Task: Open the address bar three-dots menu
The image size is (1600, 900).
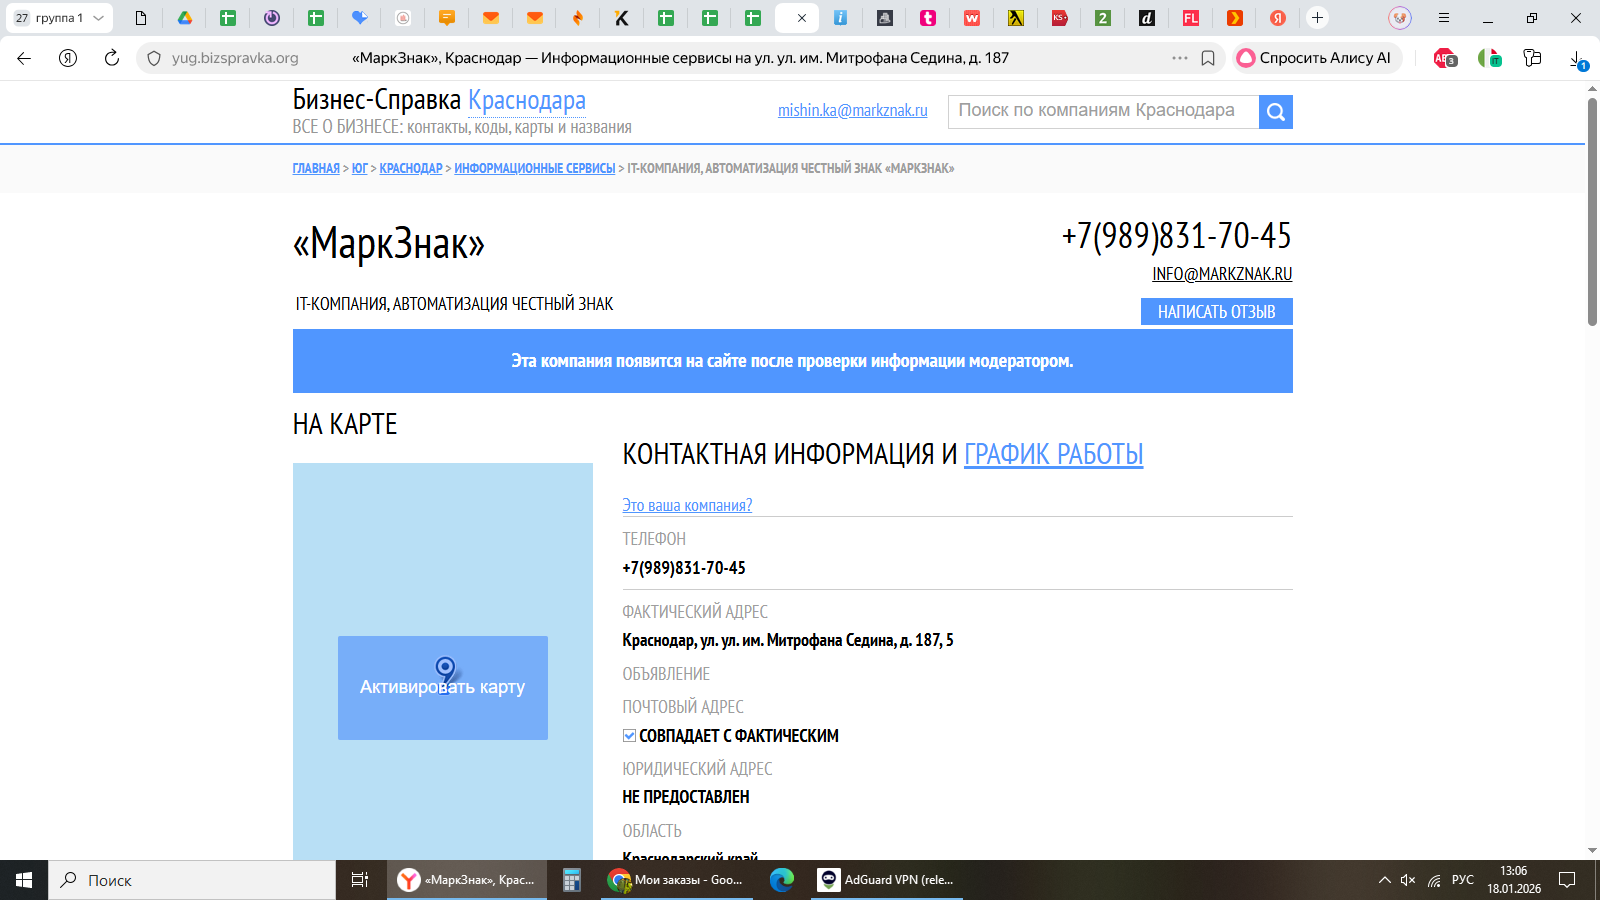Action: pyautogui.click(x=1180, y=58)
